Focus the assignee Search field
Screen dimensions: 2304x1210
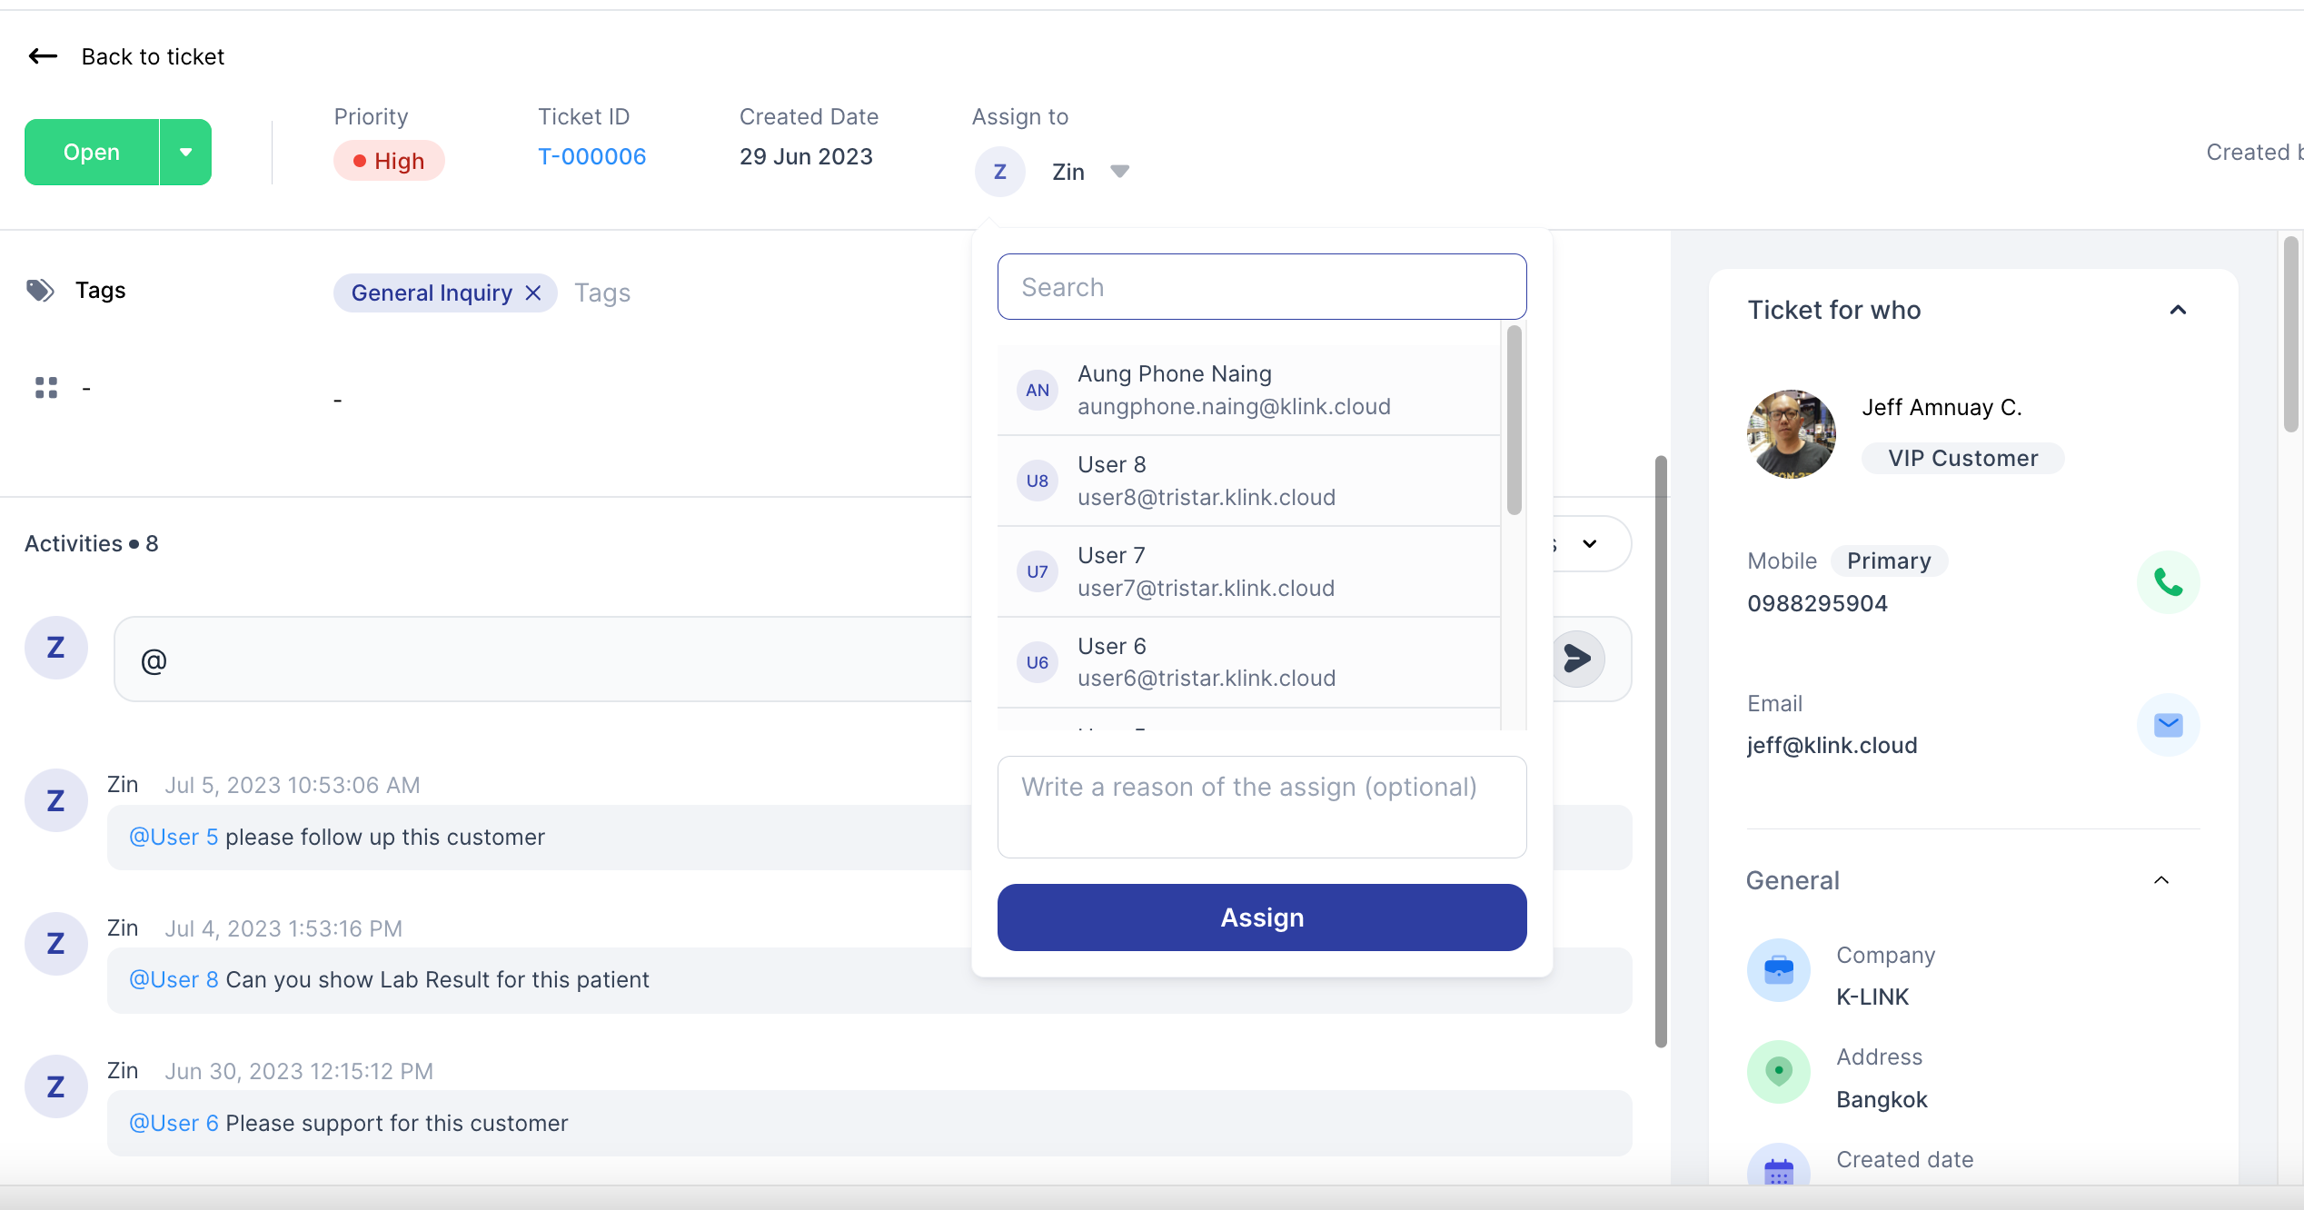click(1261, 287)
